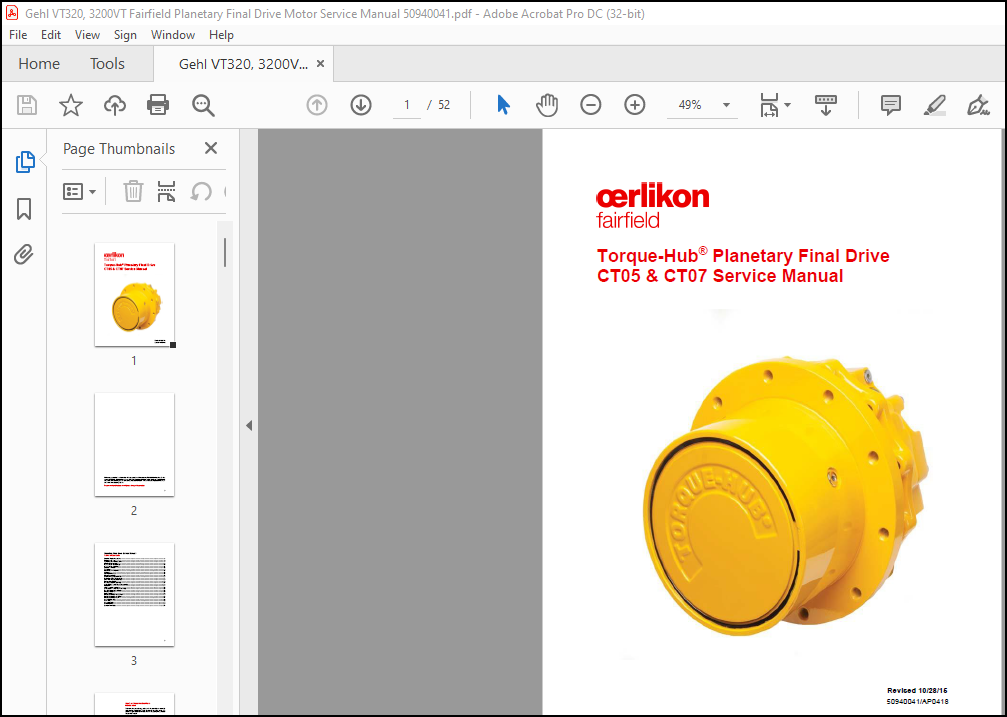This screenshot has height=717, width=1007.
Task: Click the delete pages trash icon
Action: pos(133,191)
